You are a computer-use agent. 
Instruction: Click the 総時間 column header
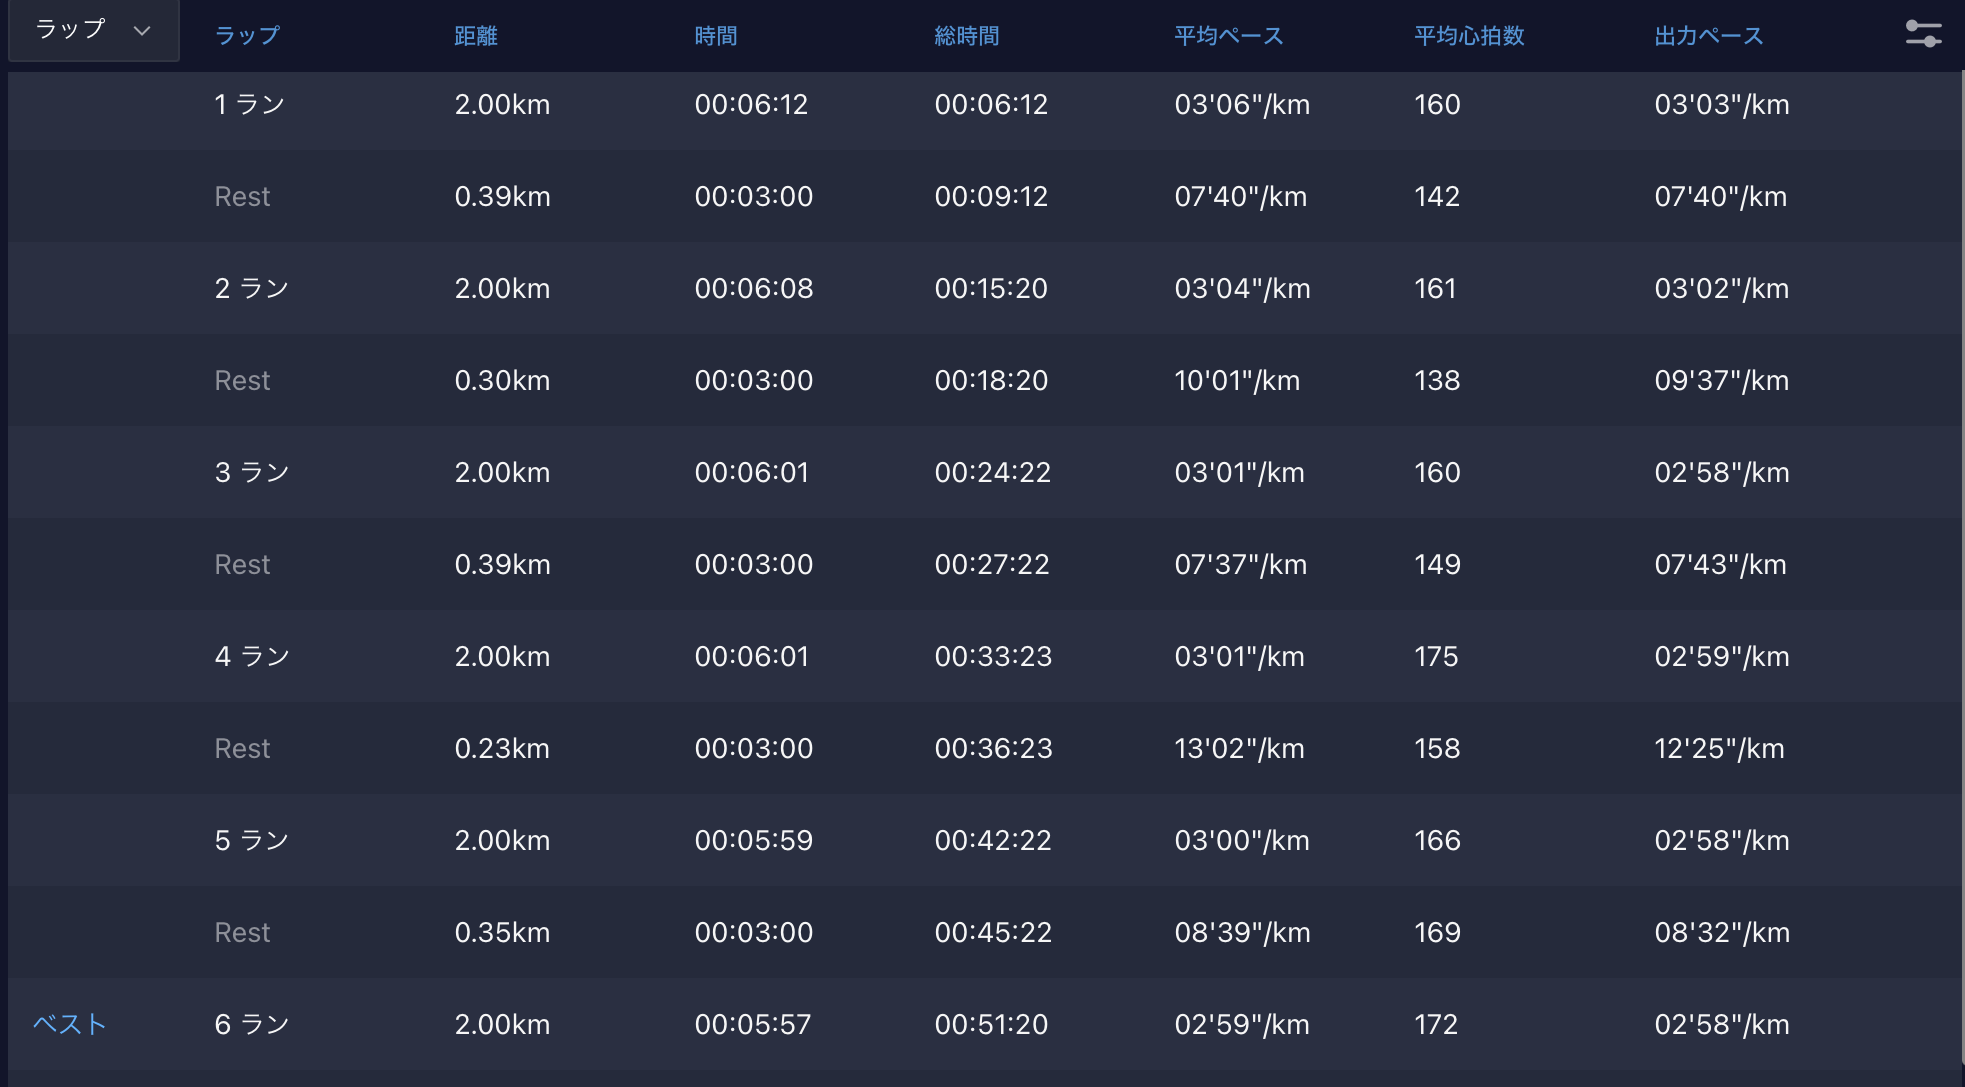[x=966, y=36]
